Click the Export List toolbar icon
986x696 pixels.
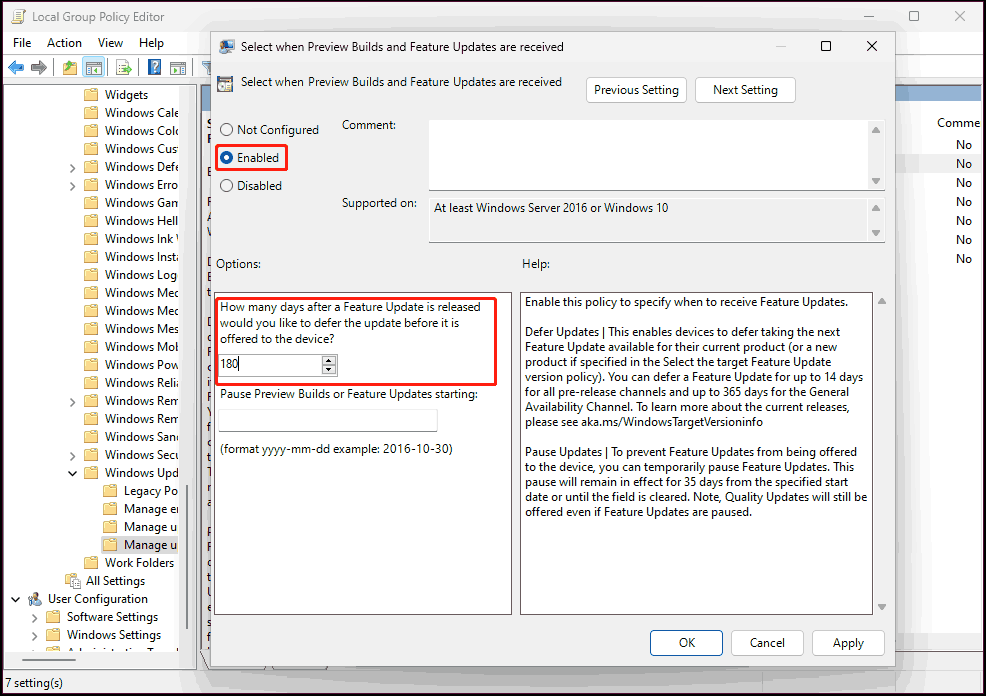coord(124,67)
